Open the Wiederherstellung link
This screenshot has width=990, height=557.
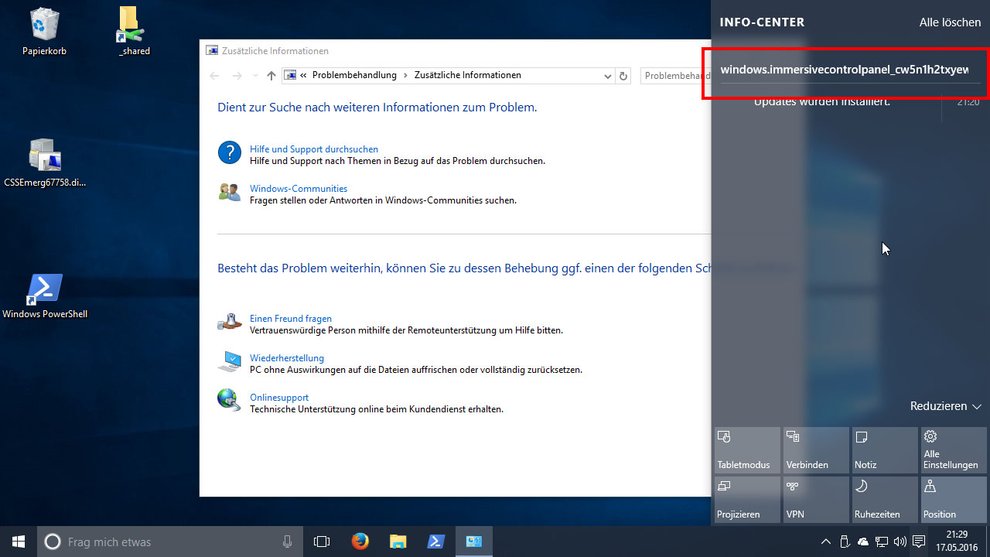[287, 357]
